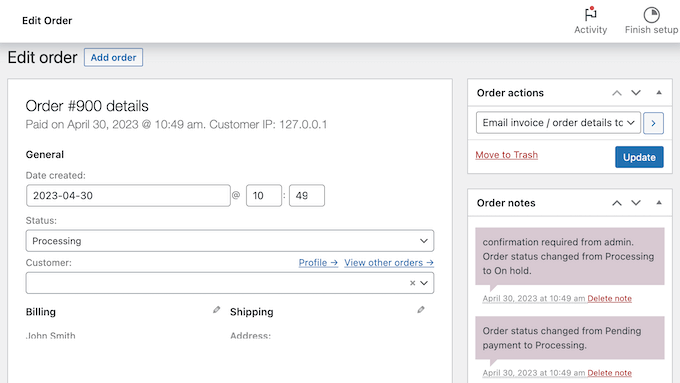Screen dimensions: 680x383
Task: Clear the selected customer with the x icon
Action: (412, 283)
